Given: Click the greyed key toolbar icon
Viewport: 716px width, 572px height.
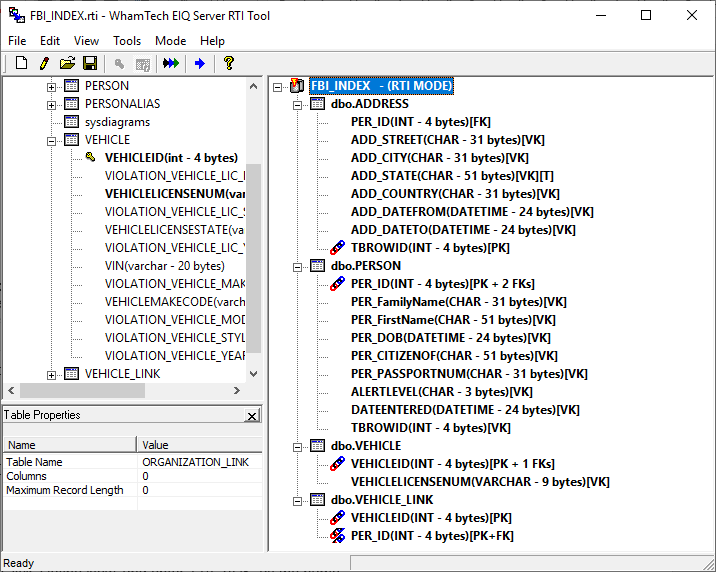Looking at the screenshot, I should [x=119, y=63].
